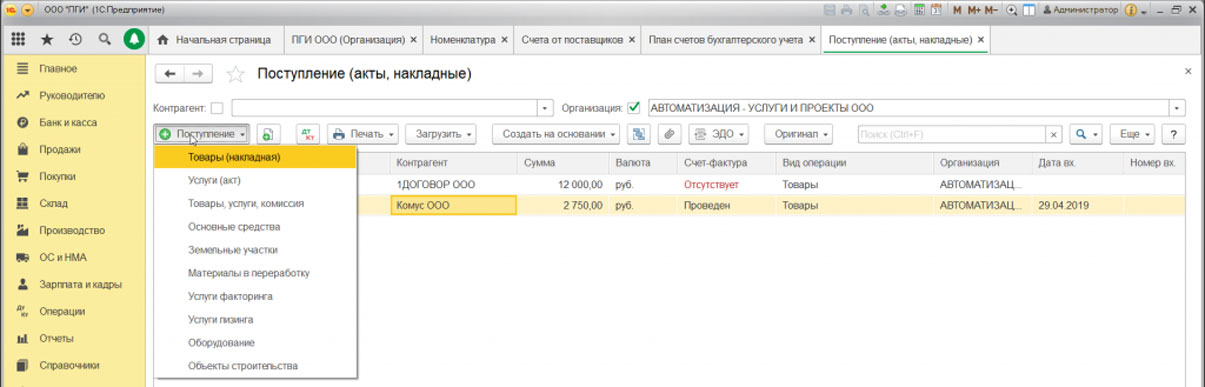Expand the Организация field dropdown arrow

click(1177, 108)
